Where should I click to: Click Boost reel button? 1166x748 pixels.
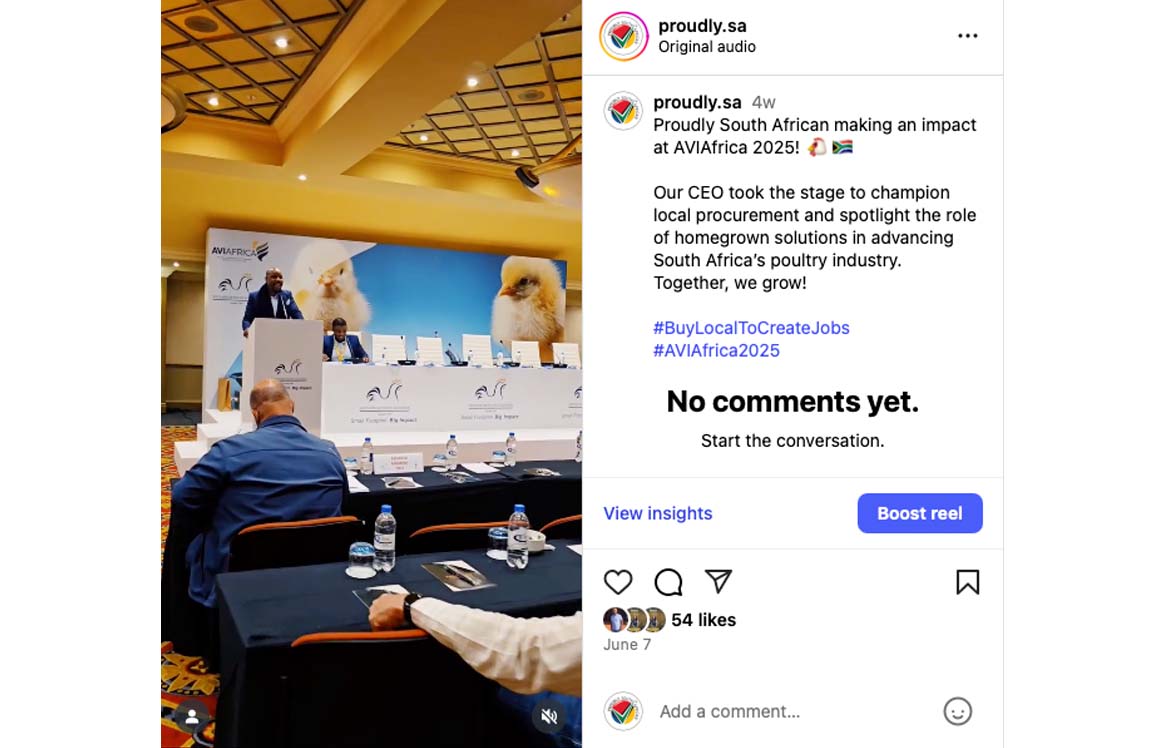point(920,513)
